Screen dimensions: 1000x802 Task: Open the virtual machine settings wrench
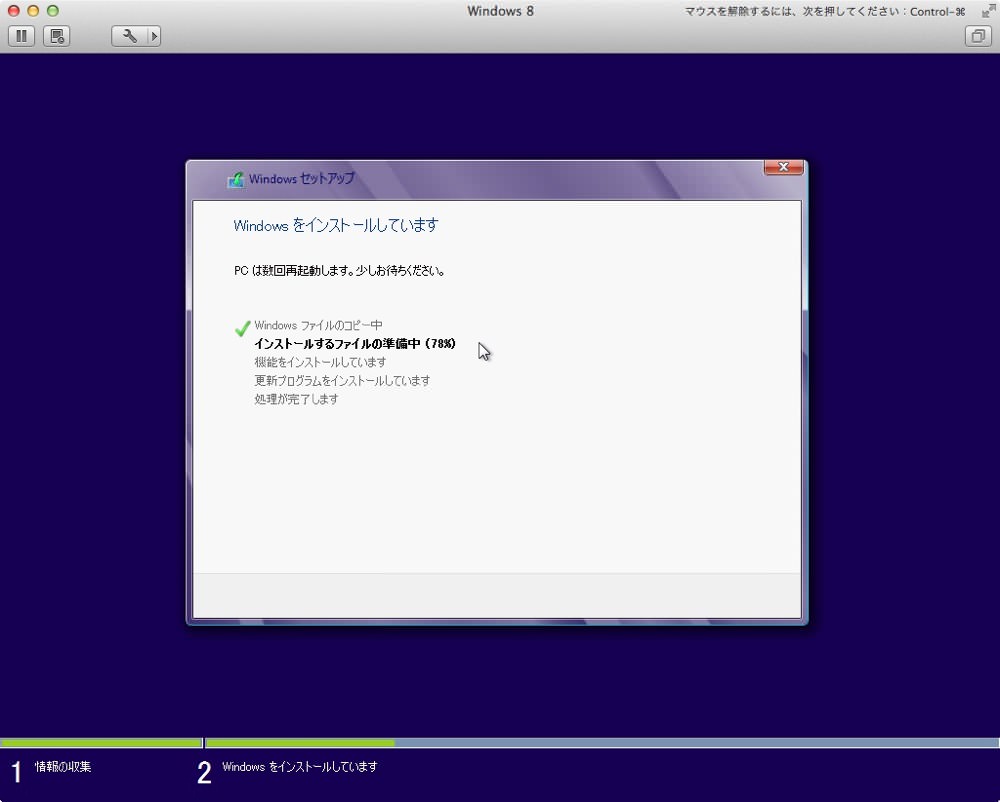[x=129, y=36]
